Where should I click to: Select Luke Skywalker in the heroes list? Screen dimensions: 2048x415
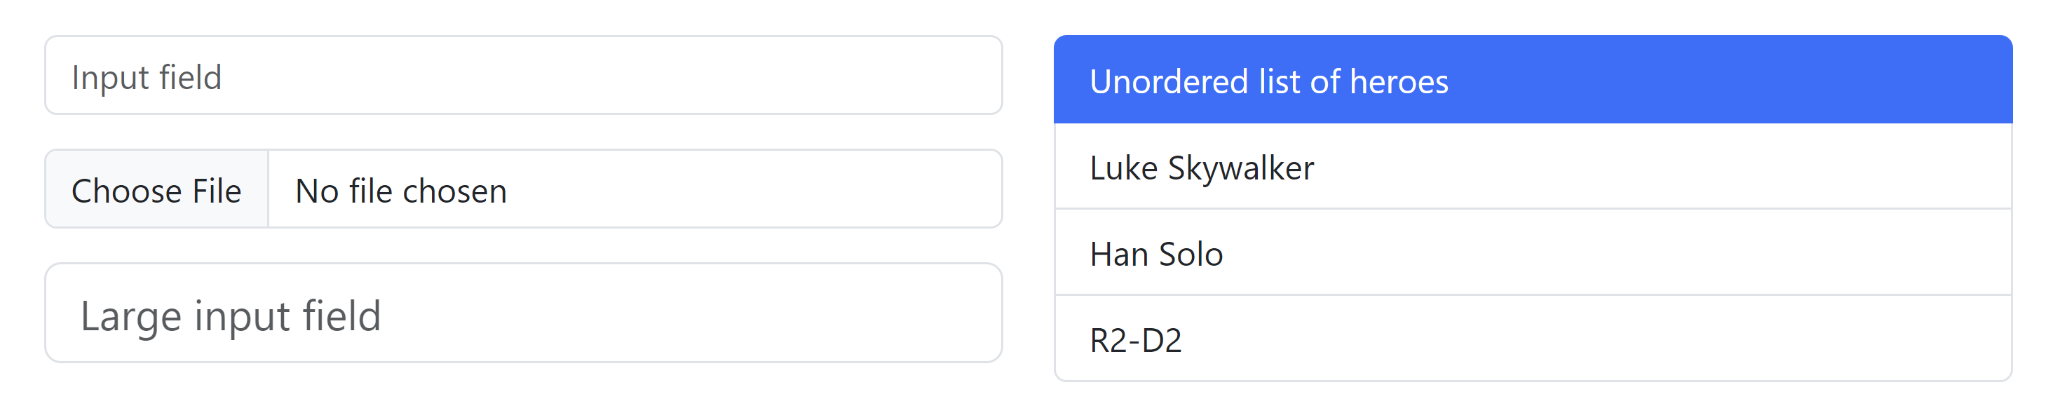[1533, 167]
